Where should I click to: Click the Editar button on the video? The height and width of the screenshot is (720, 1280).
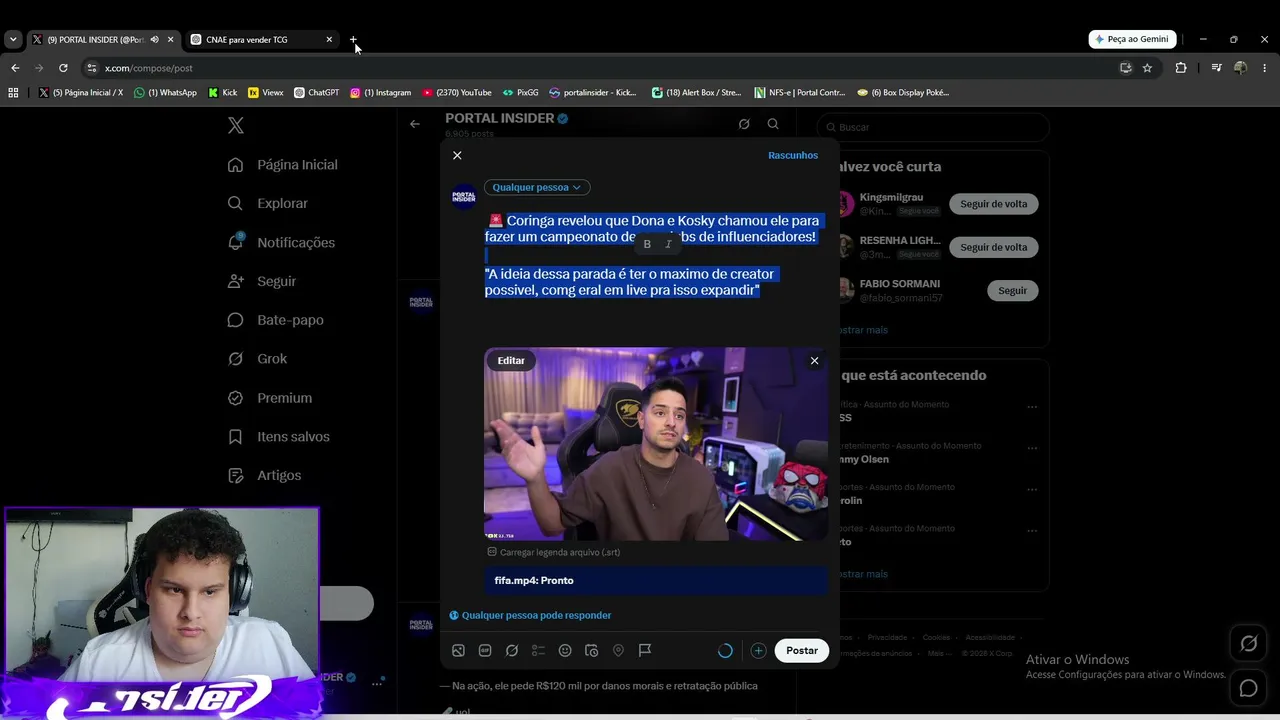click(x=511, y=360)
